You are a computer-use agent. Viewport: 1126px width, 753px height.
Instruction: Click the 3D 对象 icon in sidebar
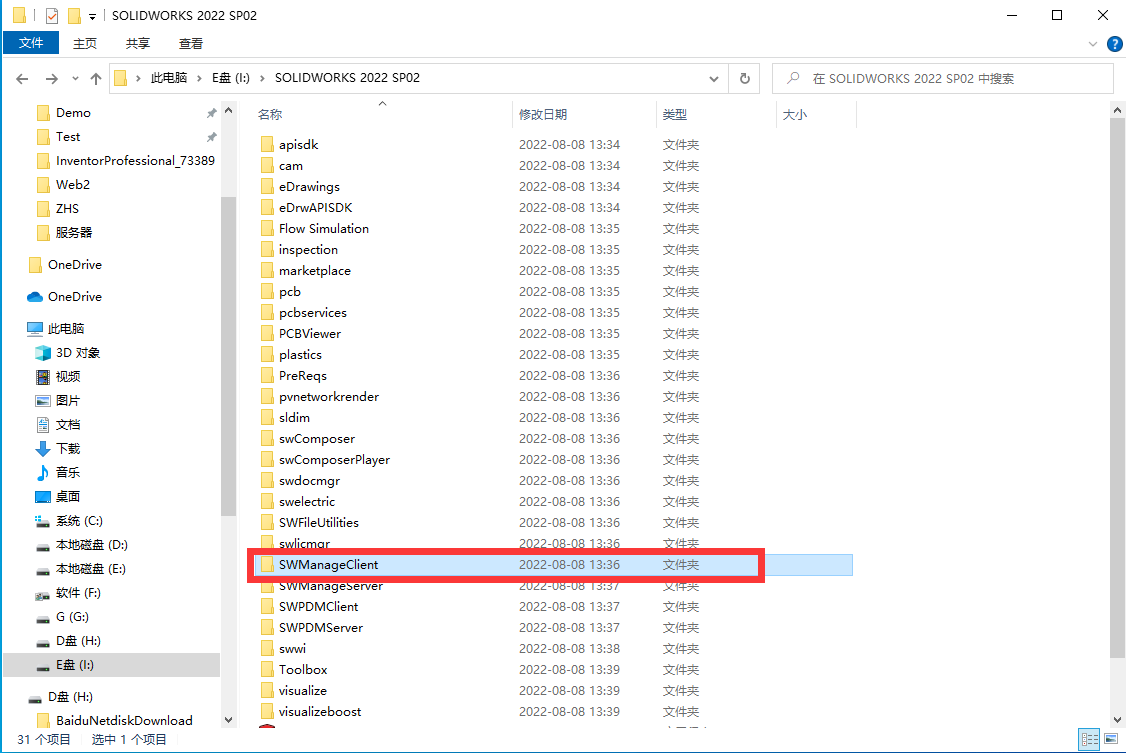43,352
